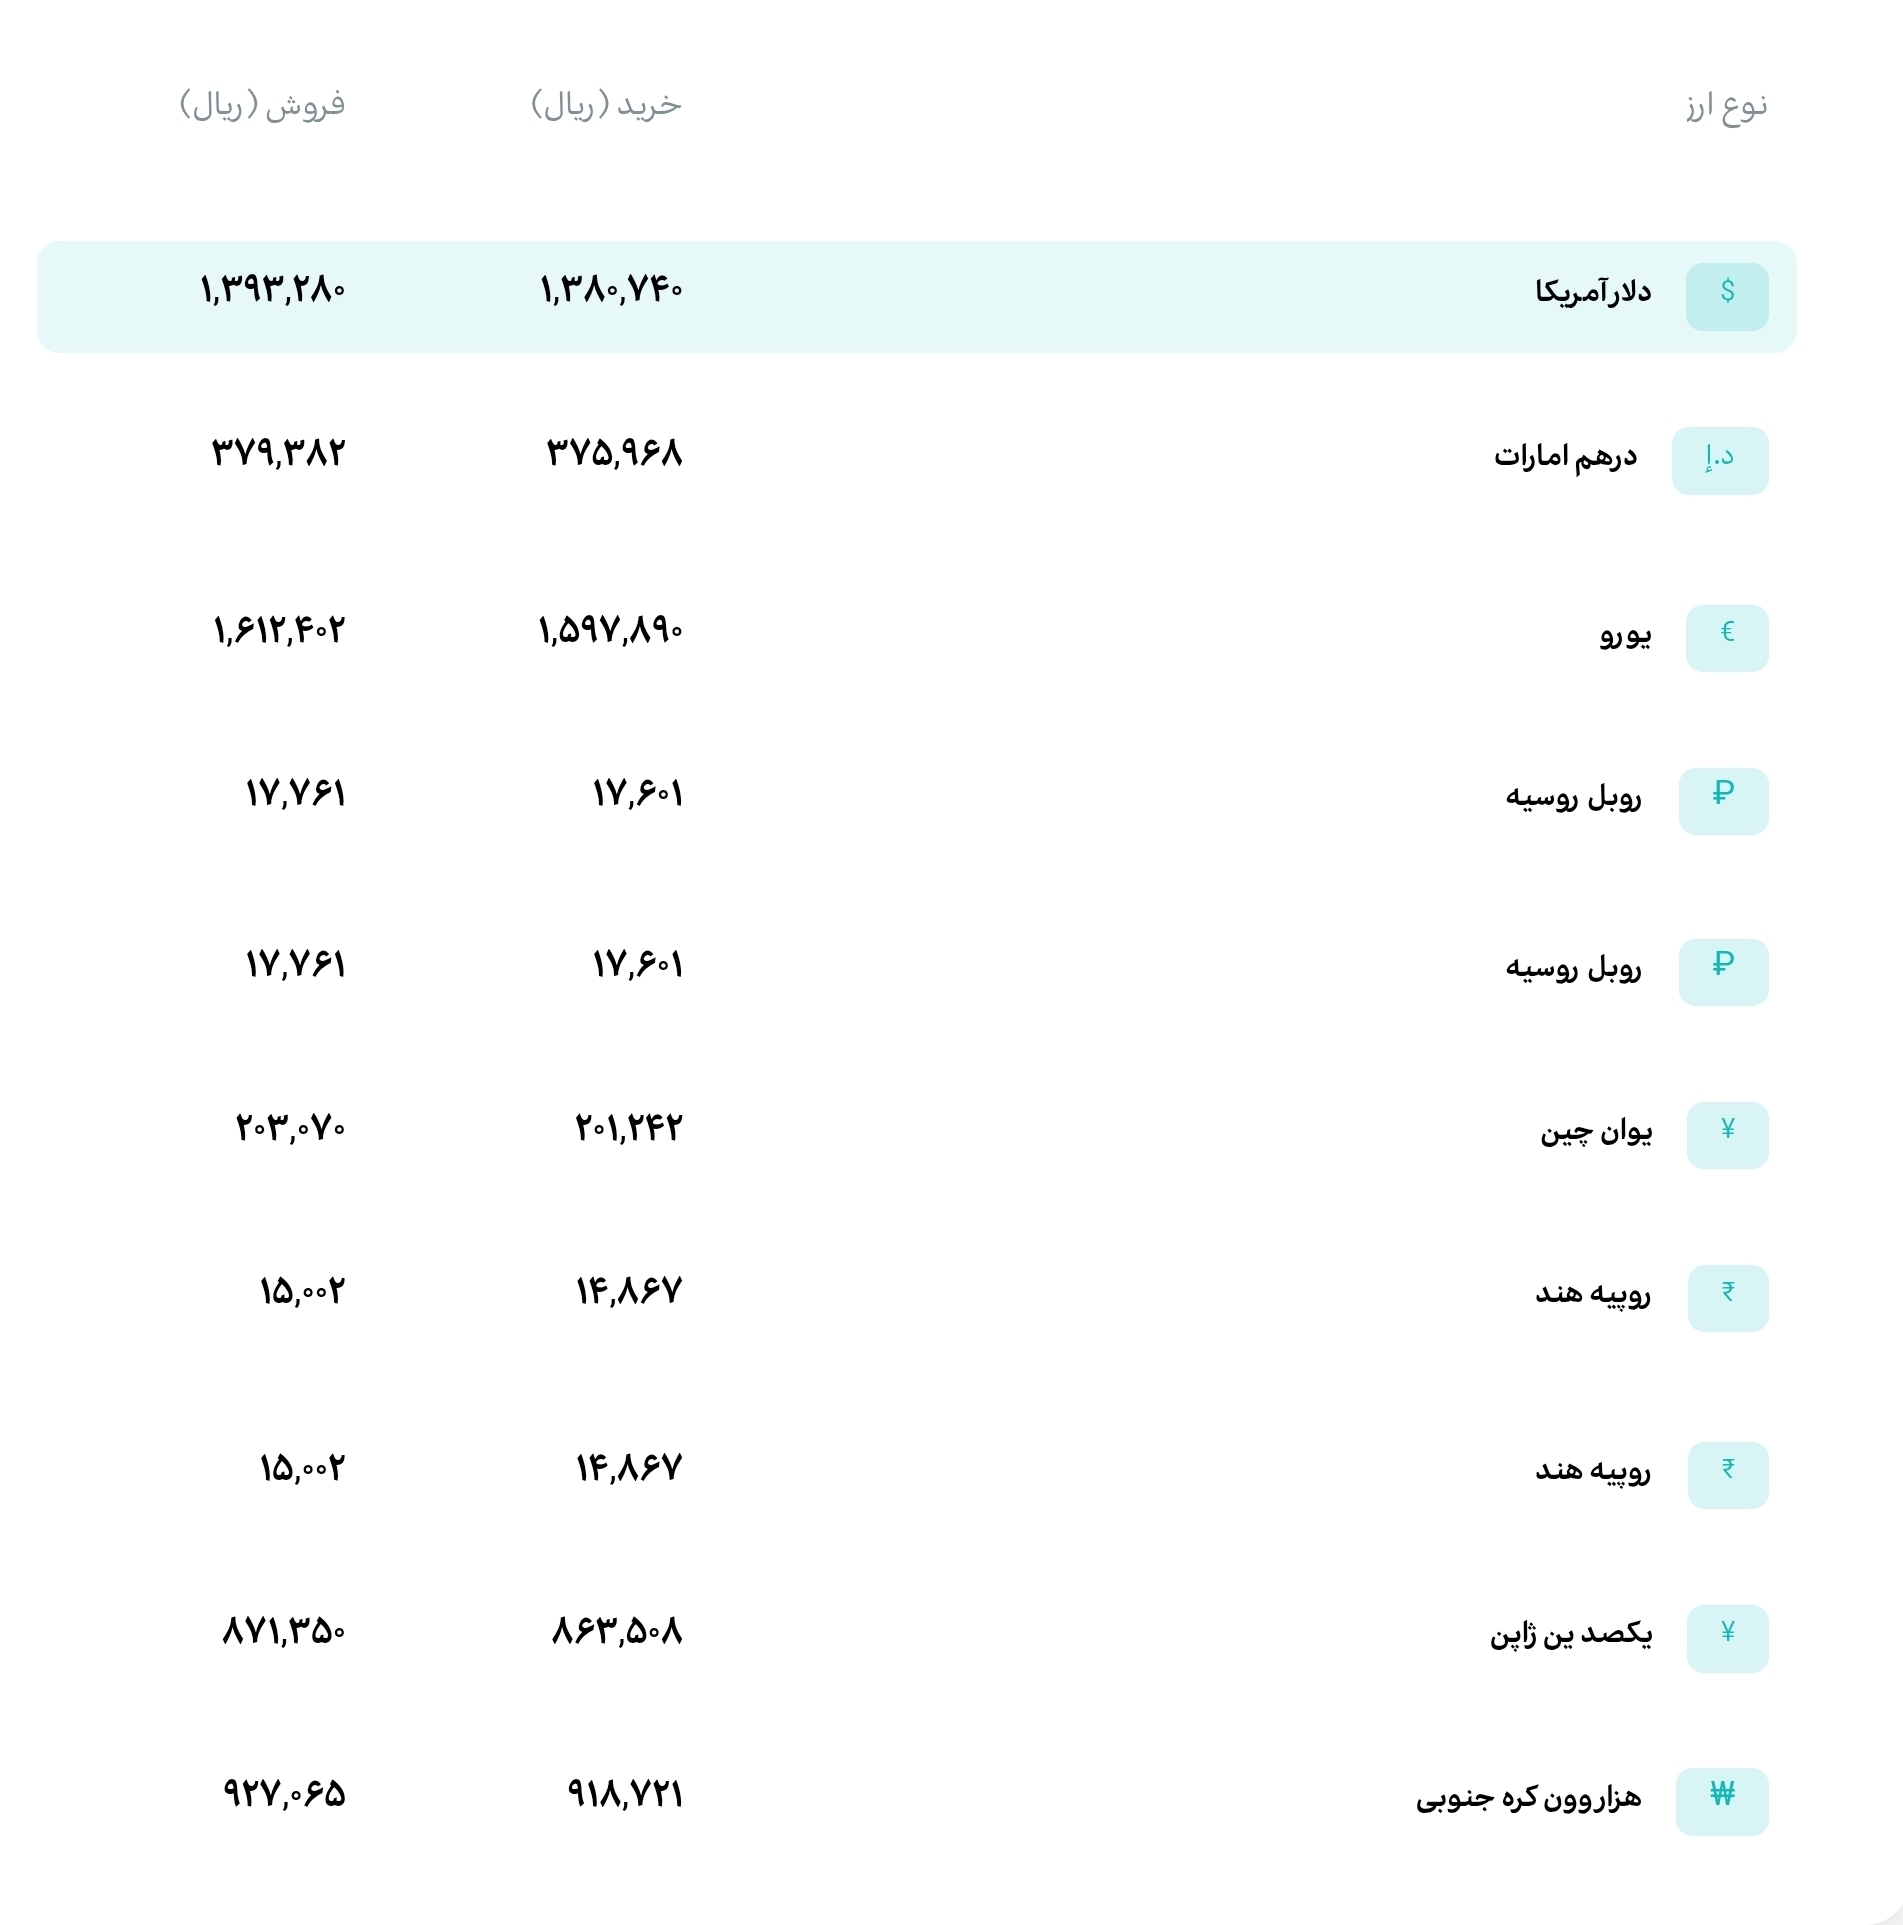
Task: Click the ¥ icon beside یکصد ین ژاپن
Action: [x=1727, y=1639]
